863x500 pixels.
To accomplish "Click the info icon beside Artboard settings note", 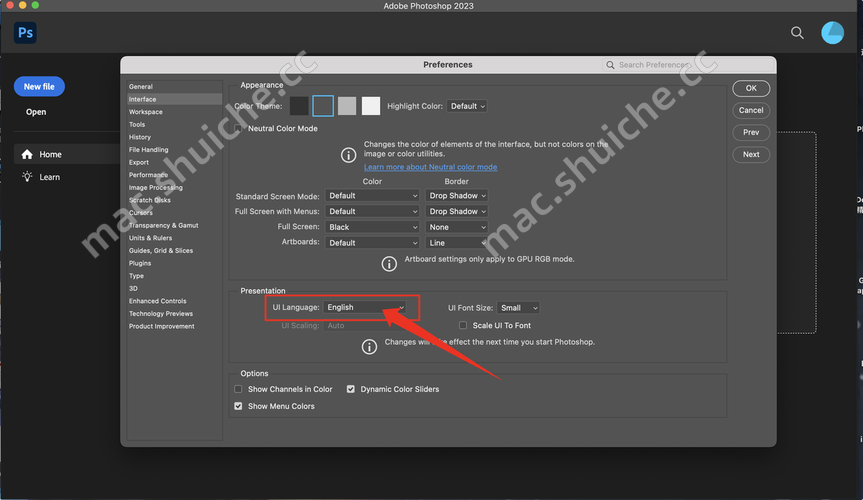I will (x=389, y=263).
